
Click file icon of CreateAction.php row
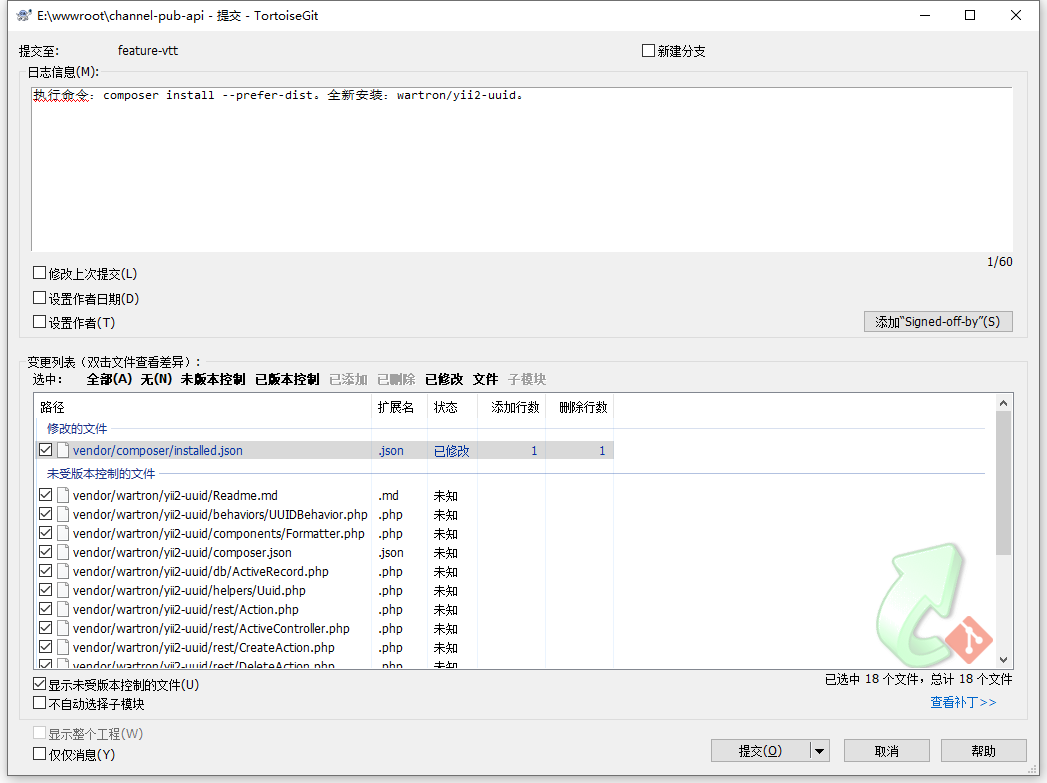pyautogui.click(x=63, y=647)
